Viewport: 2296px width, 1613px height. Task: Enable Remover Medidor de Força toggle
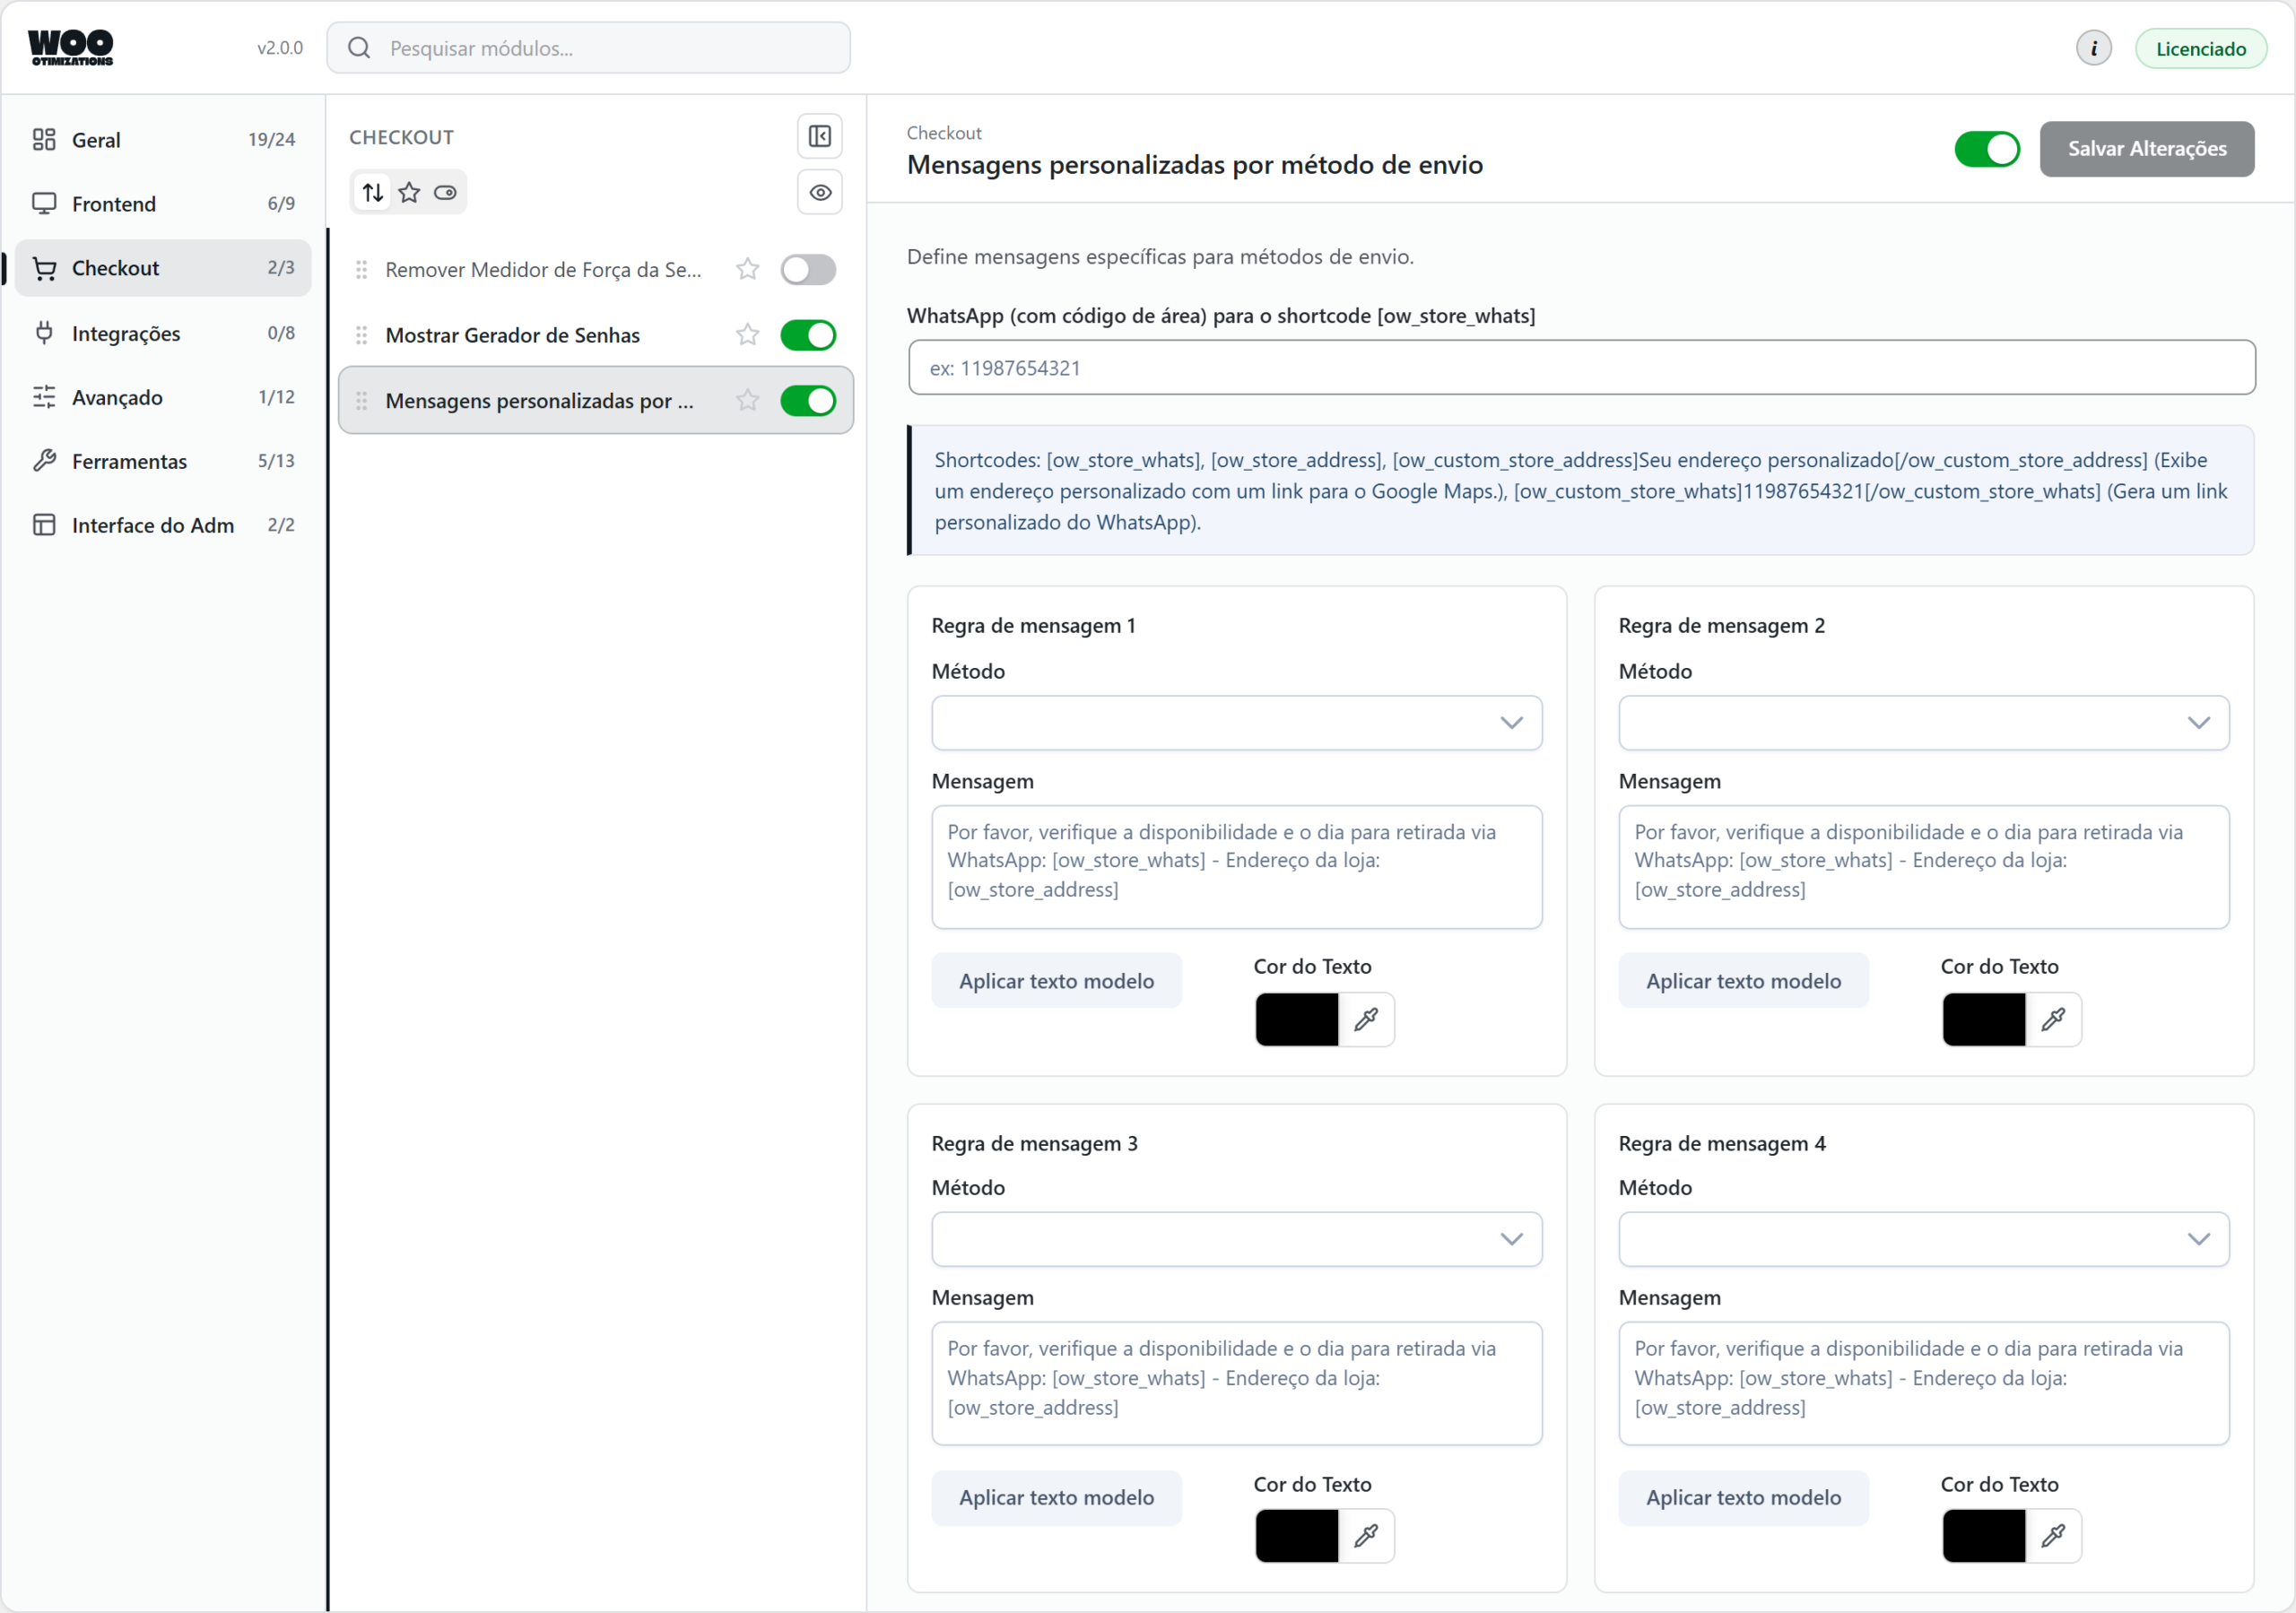(x=808, y=269)
